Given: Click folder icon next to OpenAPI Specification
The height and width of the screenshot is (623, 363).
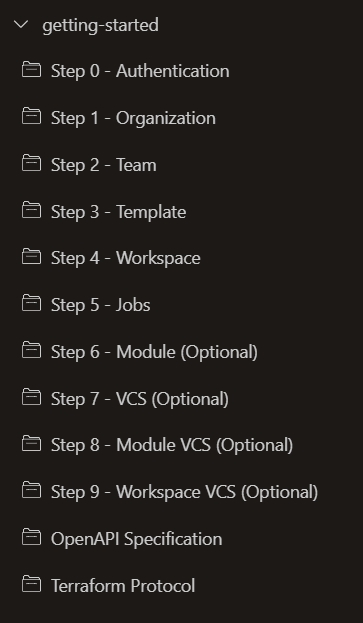Looking at the screenshot, I should tap(31, 537).
